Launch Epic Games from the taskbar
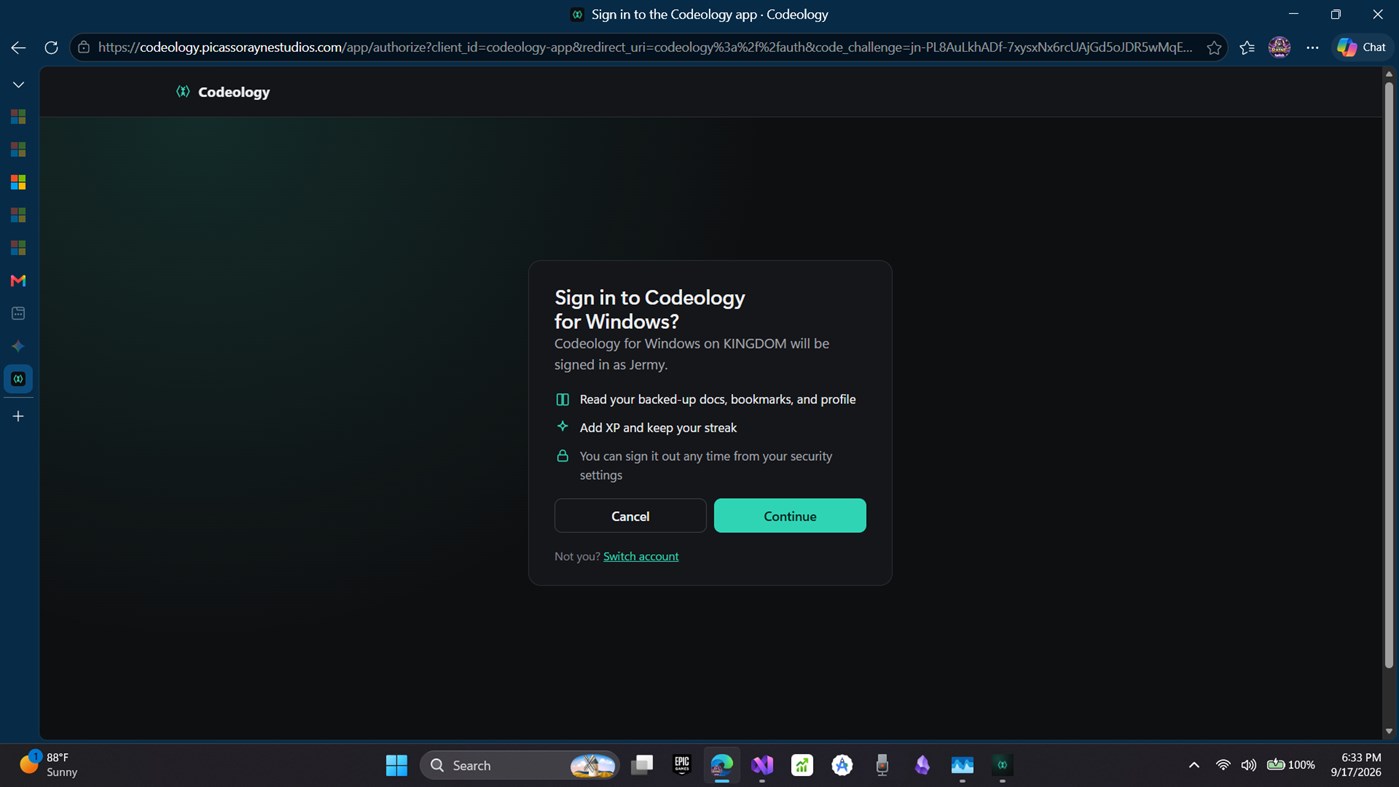The width and height of the screenshot is (1399, 787). click(x=682, y=765)
